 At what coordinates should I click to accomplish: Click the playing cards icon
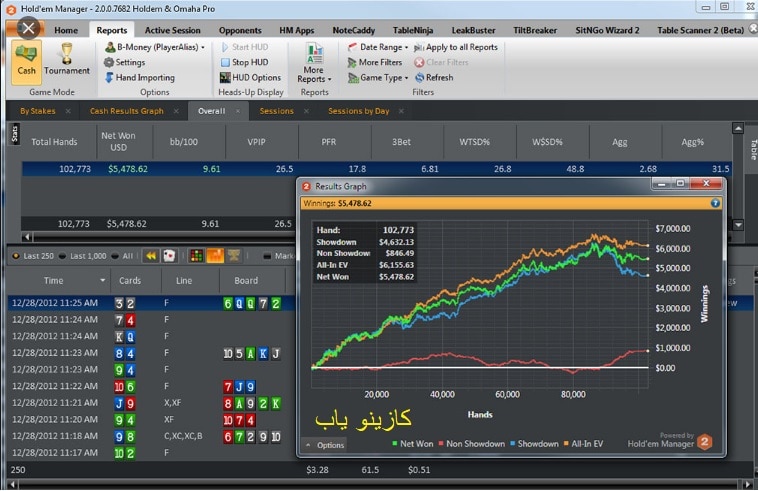coord(169,256)
